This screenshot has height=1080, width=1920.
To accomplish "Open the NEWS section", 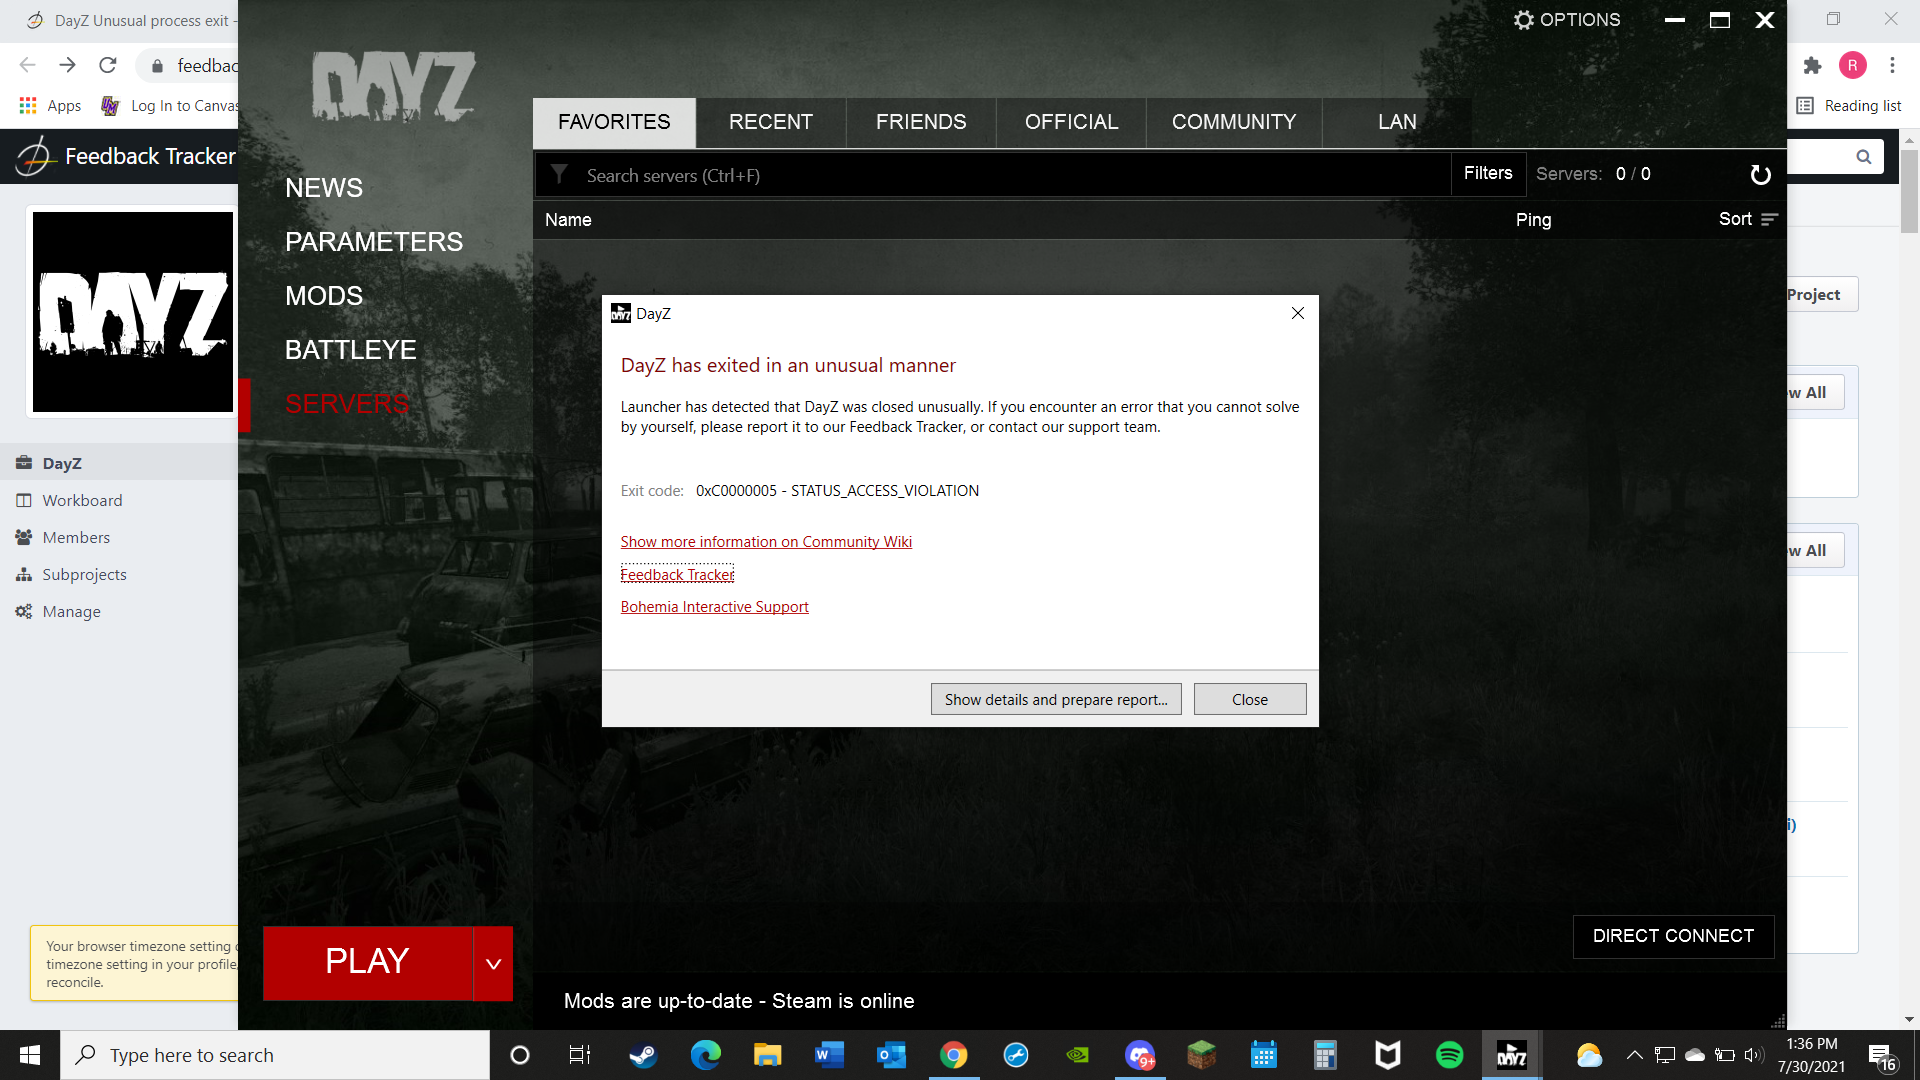I will tap(324, 188).
